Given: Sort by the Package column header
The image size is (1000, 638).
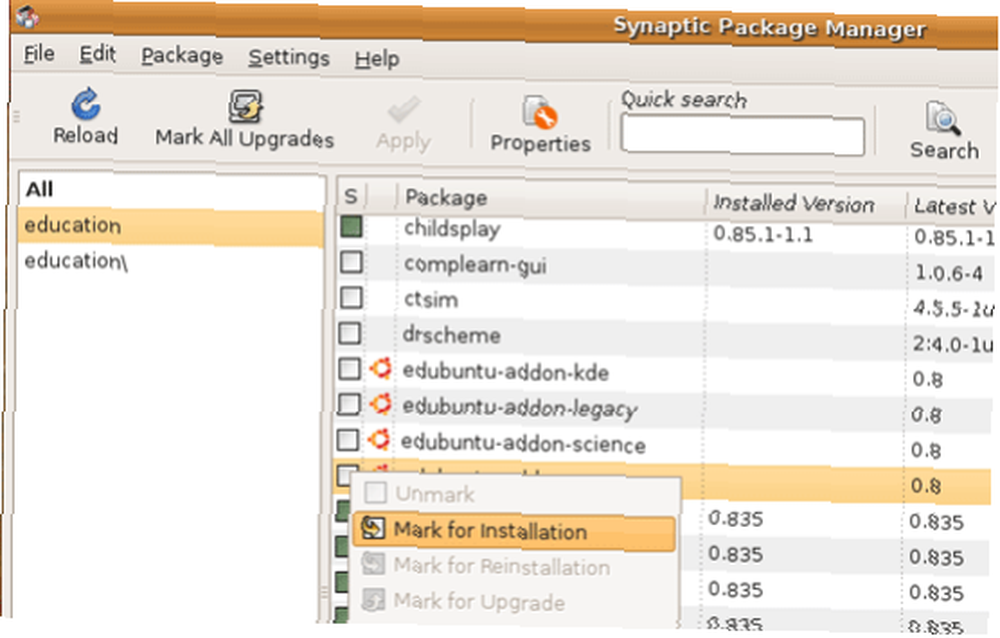Looking at the screenshot, I should pyautogui.click(x=551, y=199).
